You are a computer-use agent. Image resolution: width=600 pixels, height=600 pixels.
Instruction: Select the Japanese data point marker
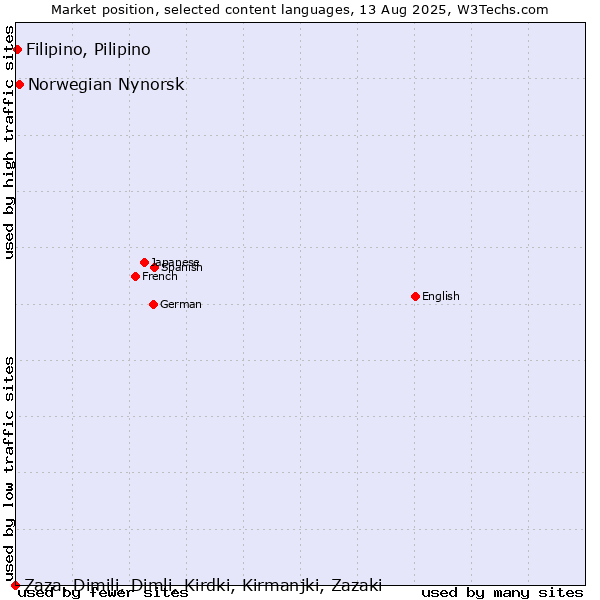[144, 262]
